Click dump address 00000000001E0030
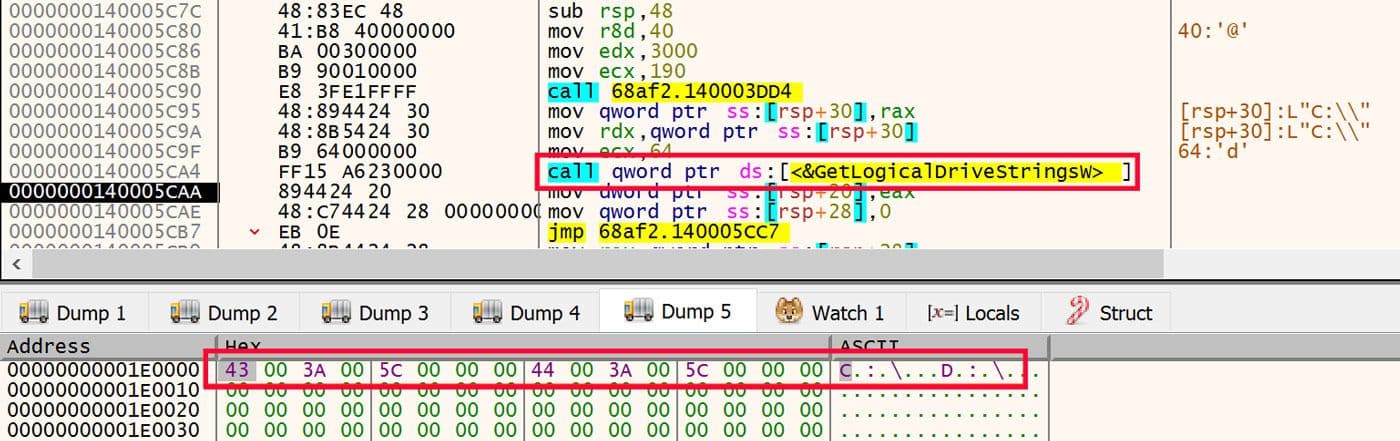This screenshot has width=1400, height=441. pyautogui.click(x=105, y=430)
